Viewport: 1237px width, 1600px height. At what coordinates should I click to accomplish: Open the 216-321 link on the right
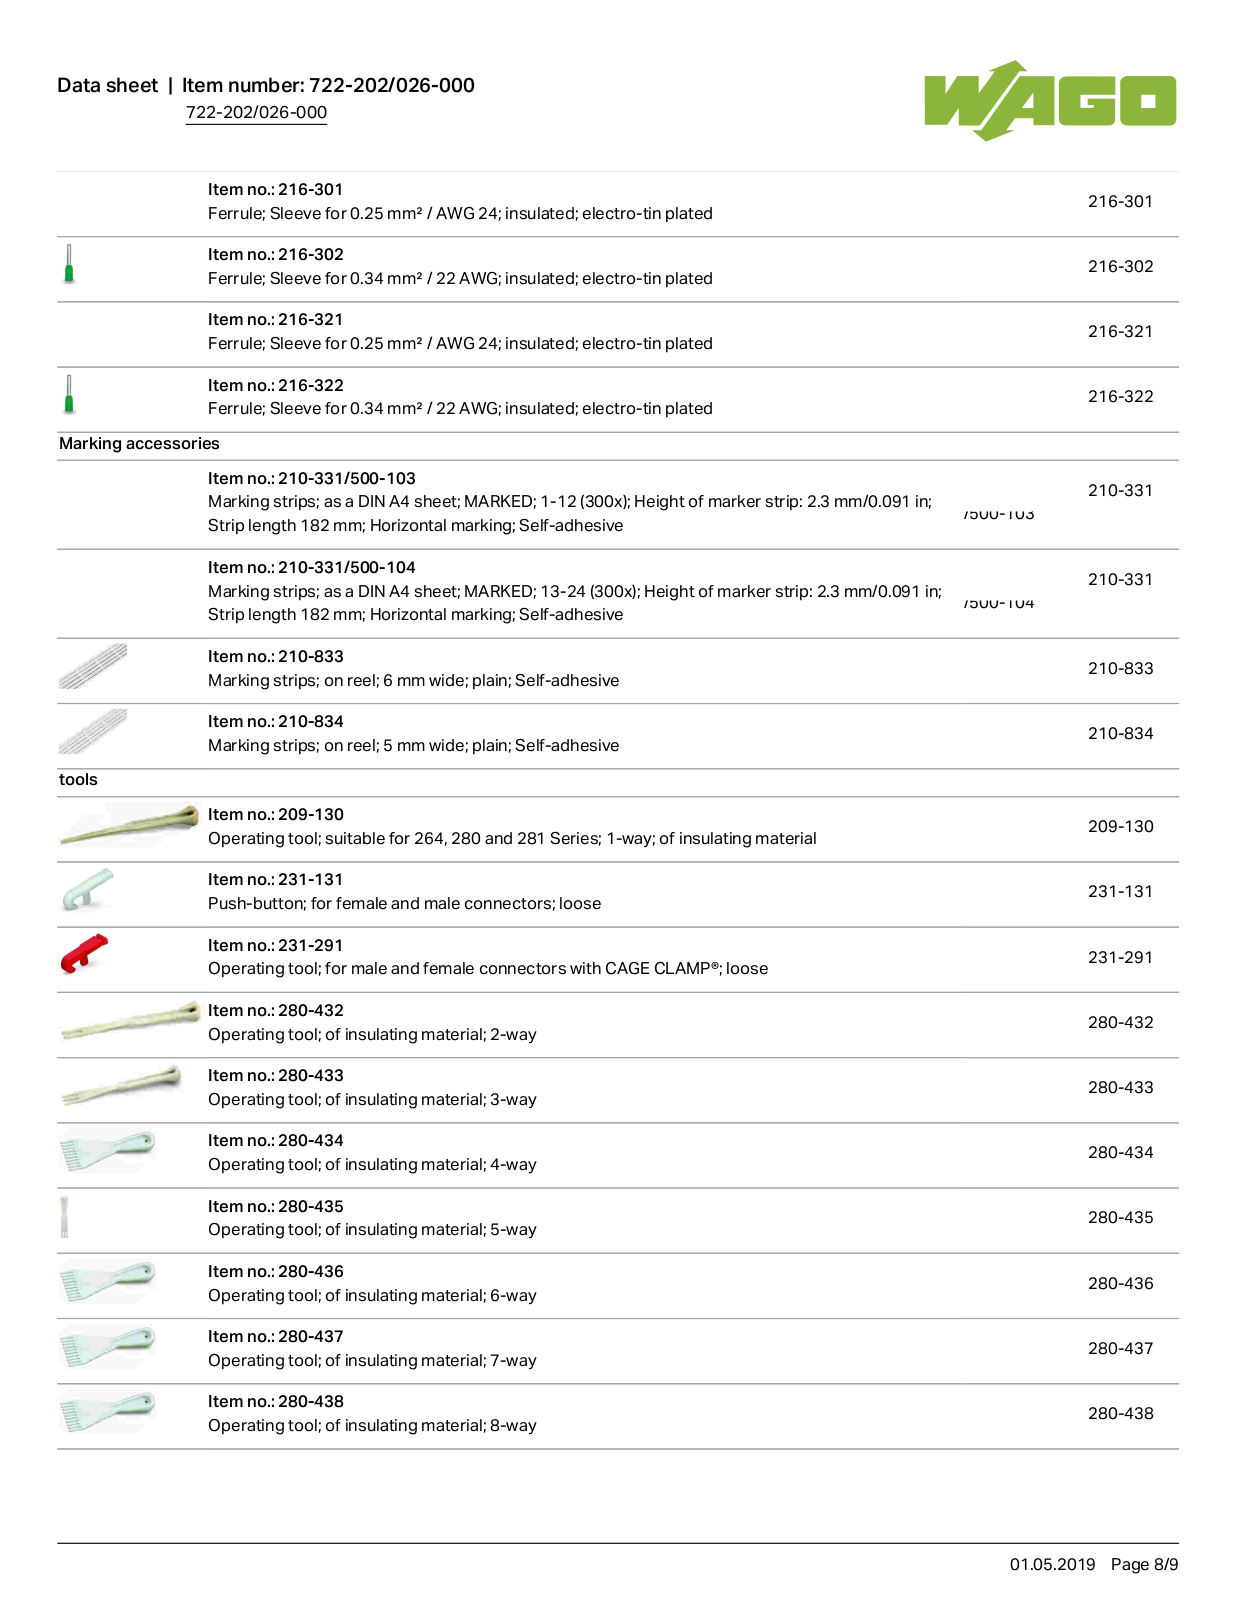click(x=1120, y=332)
